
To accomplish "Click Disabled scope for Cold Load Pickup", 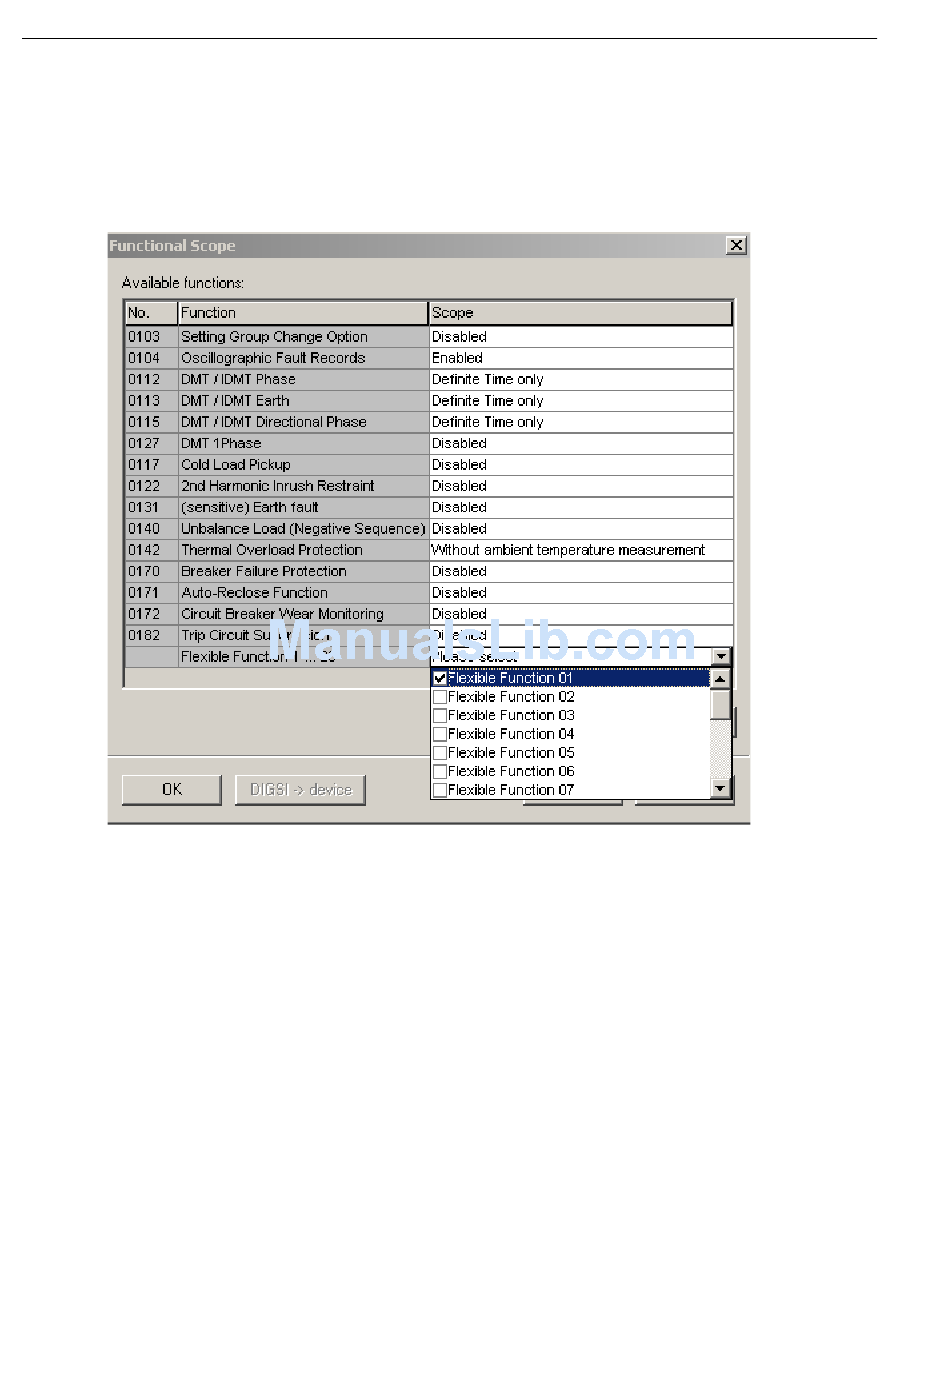I will coord(581,465).
